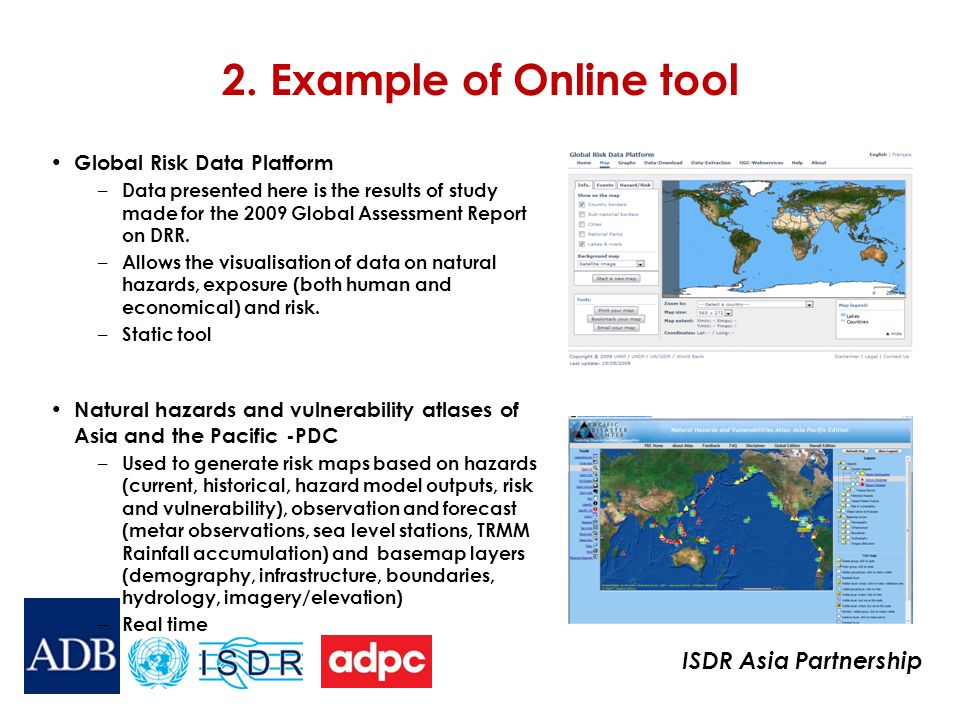Viewport: 960px width, 720px height.
Task: Switch to the Hazard/Risk tab
Action: 635,185
